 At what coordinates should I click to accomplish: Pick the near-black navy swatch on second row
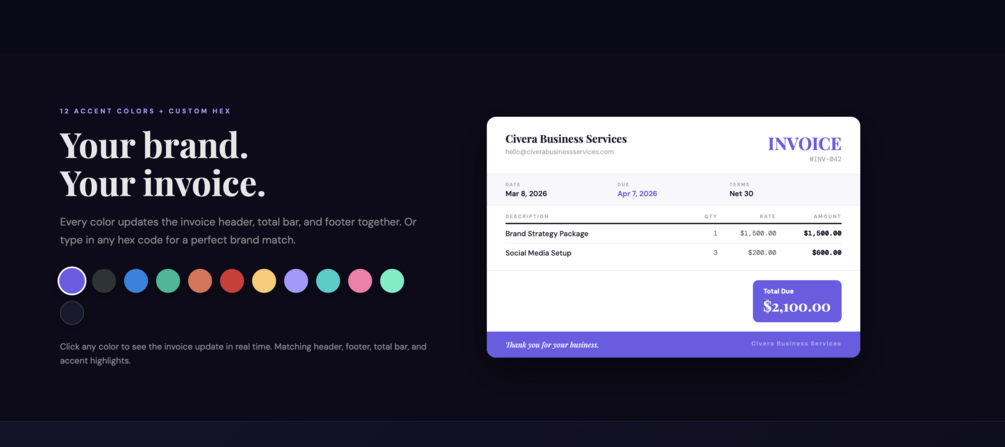click(72, 313)
